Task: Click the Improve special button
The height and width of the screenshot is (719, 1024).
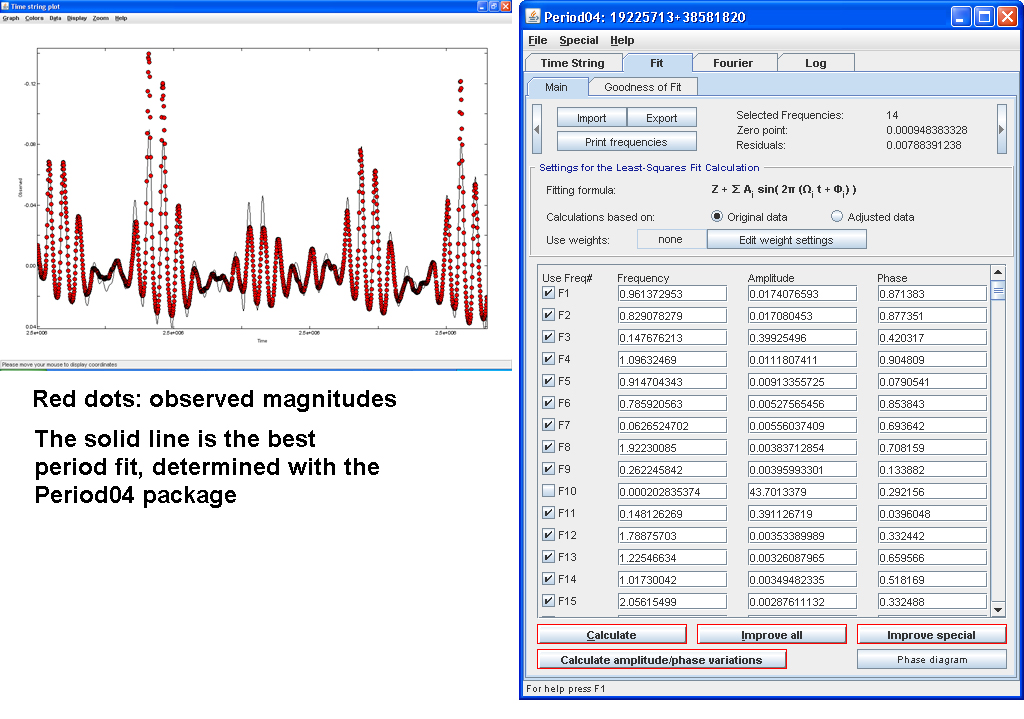Action: pyautogui.click(x=931, y=635)
